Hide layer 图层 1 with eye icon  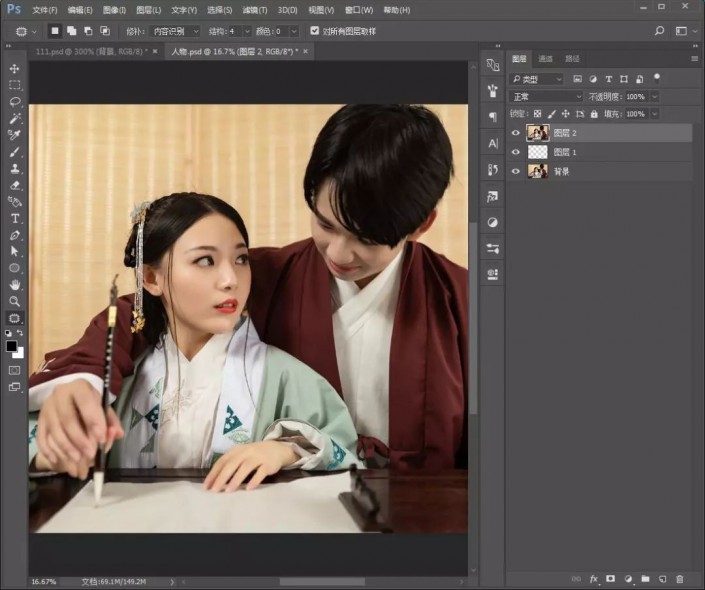[x=516, y=152]
